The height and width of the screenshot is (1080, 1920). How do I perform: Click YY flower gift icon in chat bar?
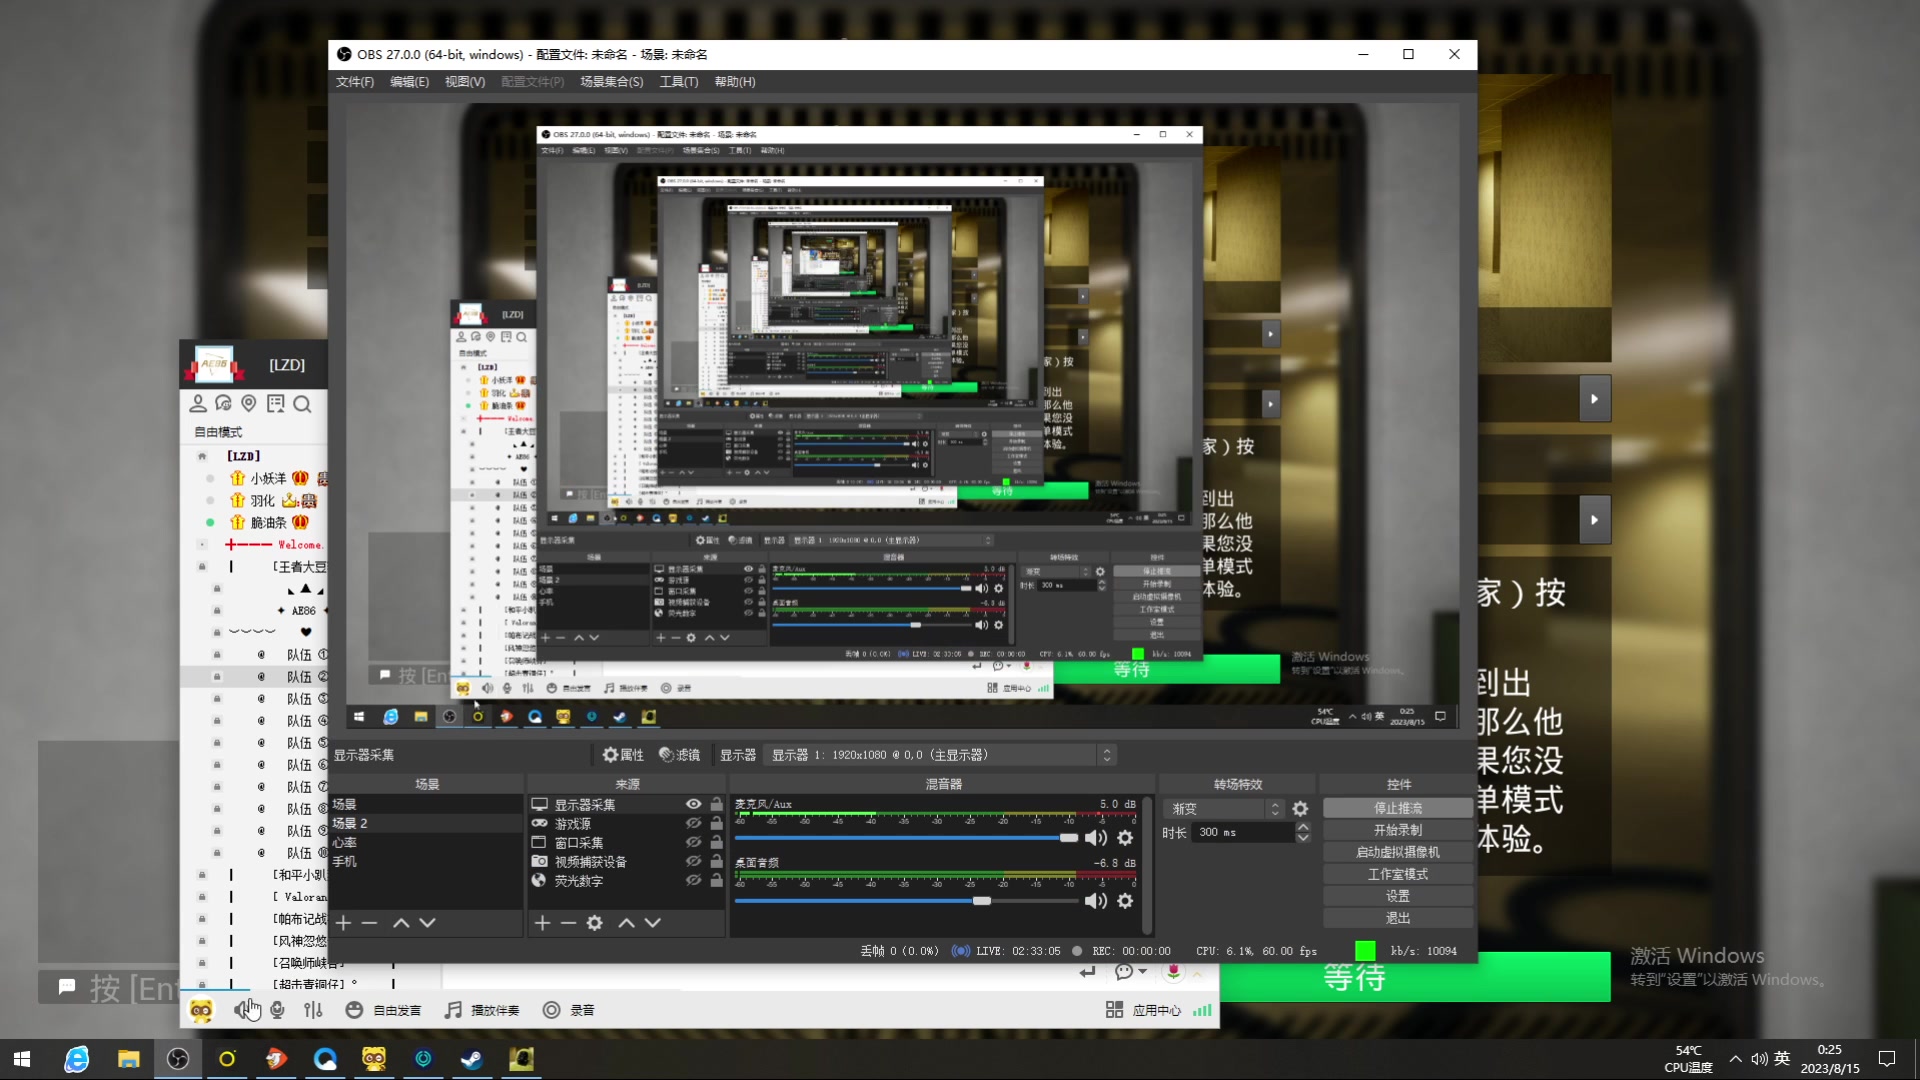1173,972
